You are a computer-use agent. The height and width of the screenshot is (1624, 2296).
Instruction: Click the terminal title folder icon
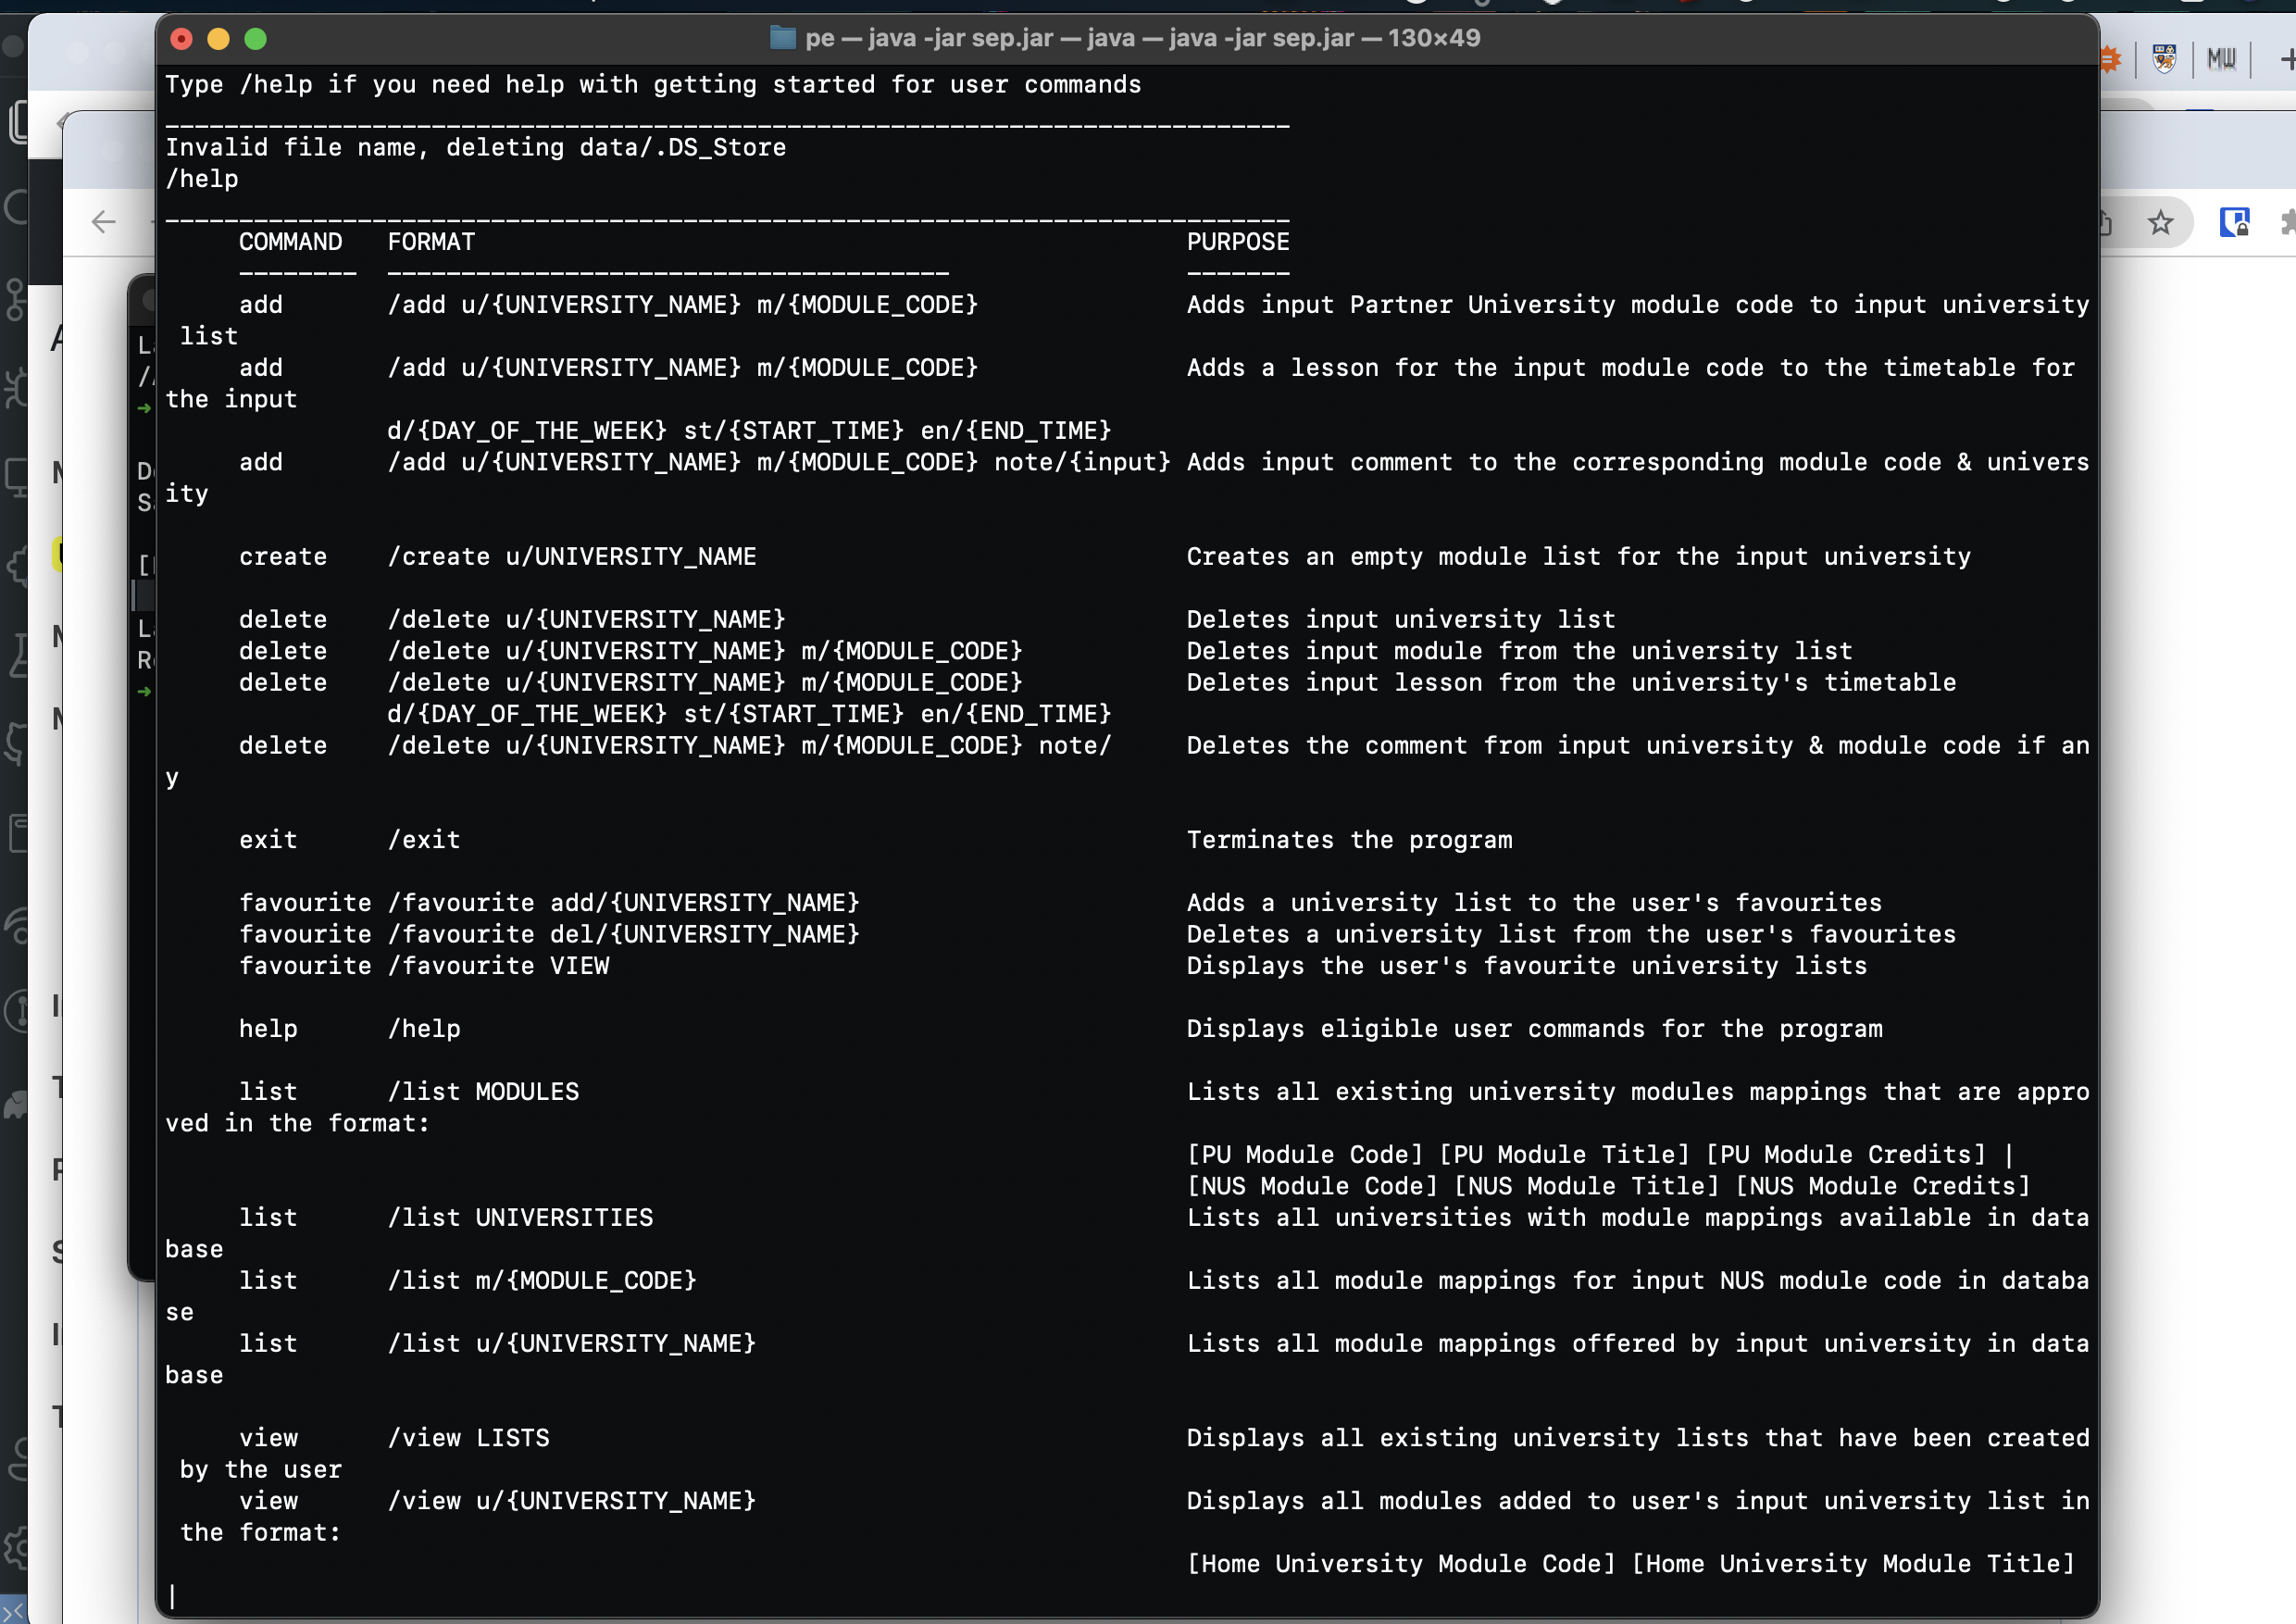pyautogui.click(x=782, y=38)
